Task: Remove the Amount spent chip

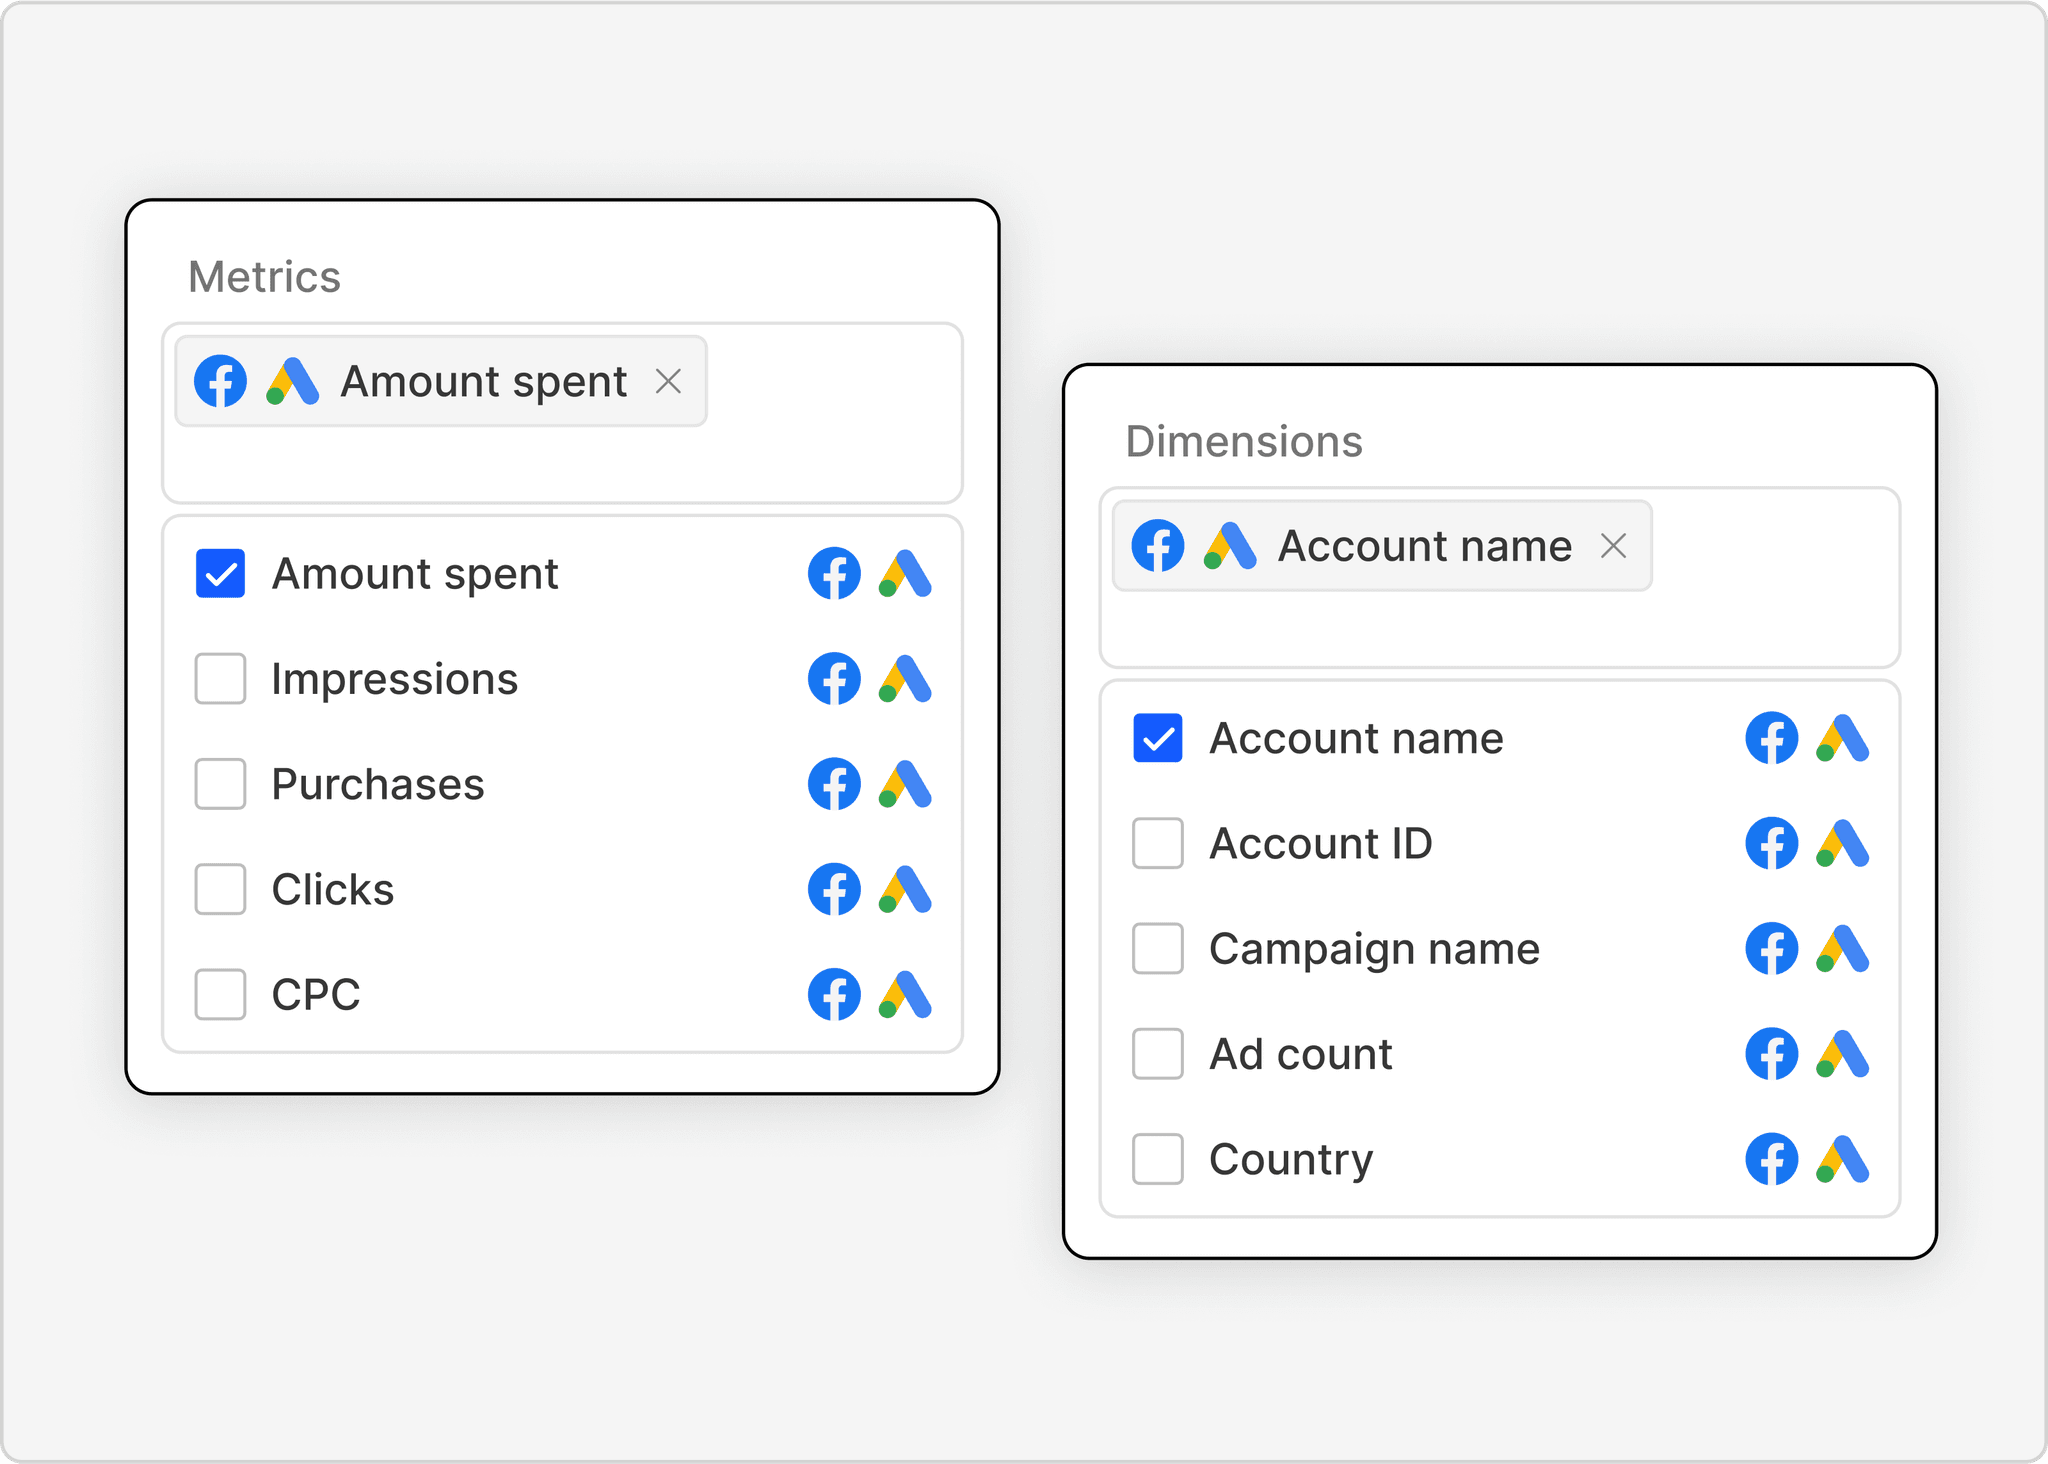Action: tap(669, 380)
